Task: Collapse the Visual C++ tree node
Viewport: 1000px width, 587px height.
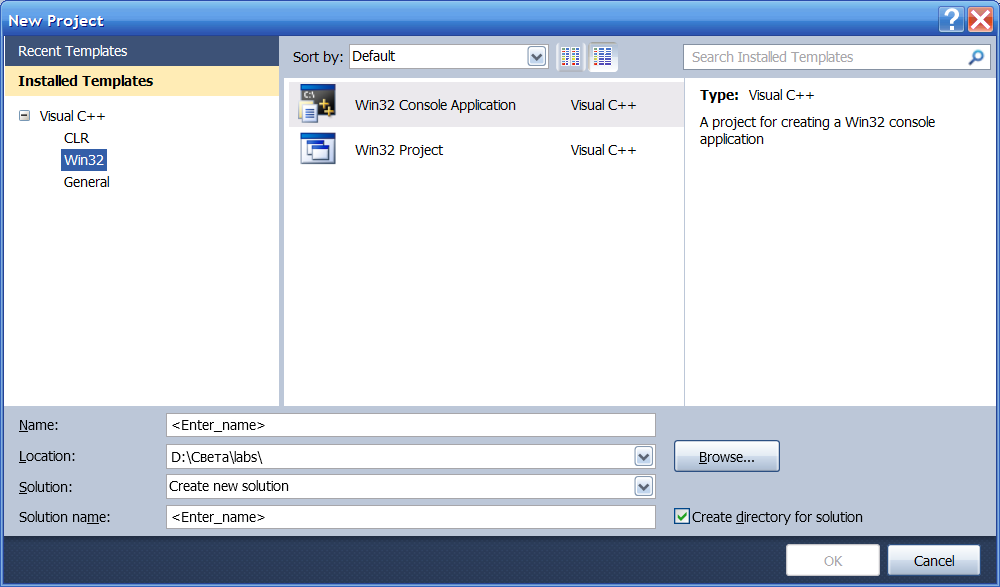Action: point(24,115)
